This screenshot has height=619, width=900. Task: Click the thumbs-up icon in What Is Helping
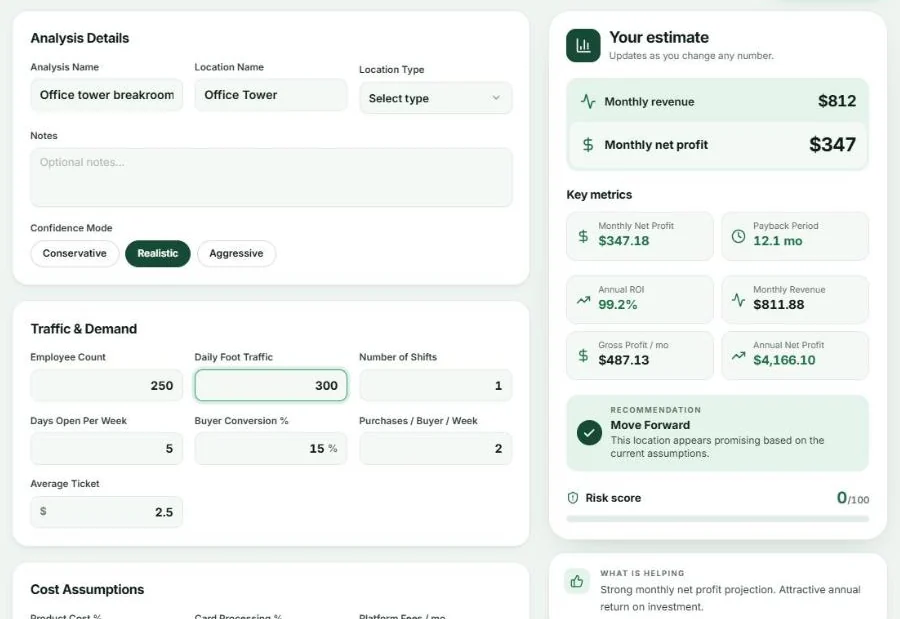[x=577, y=582]
